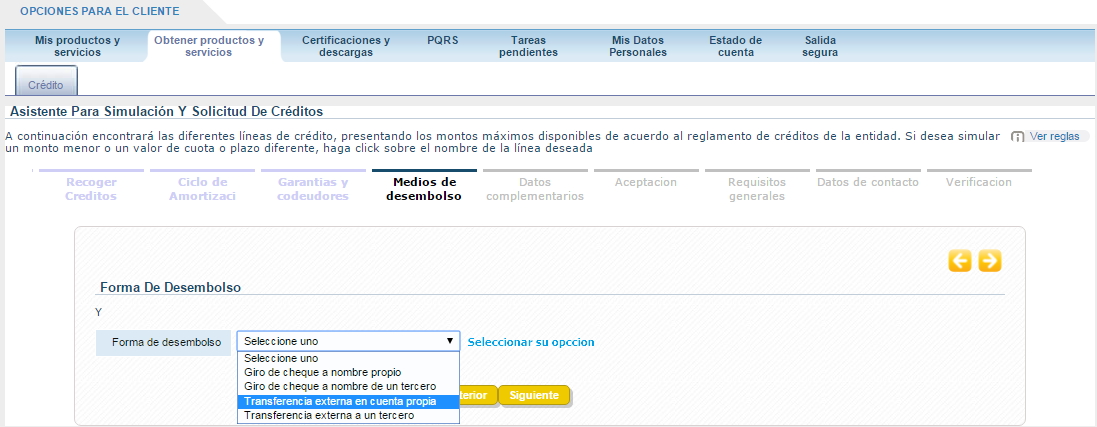Choose "Giro de cheque a nombre de un tercero"
Screen dimensions: 1097x427
[x=326, y=386]
